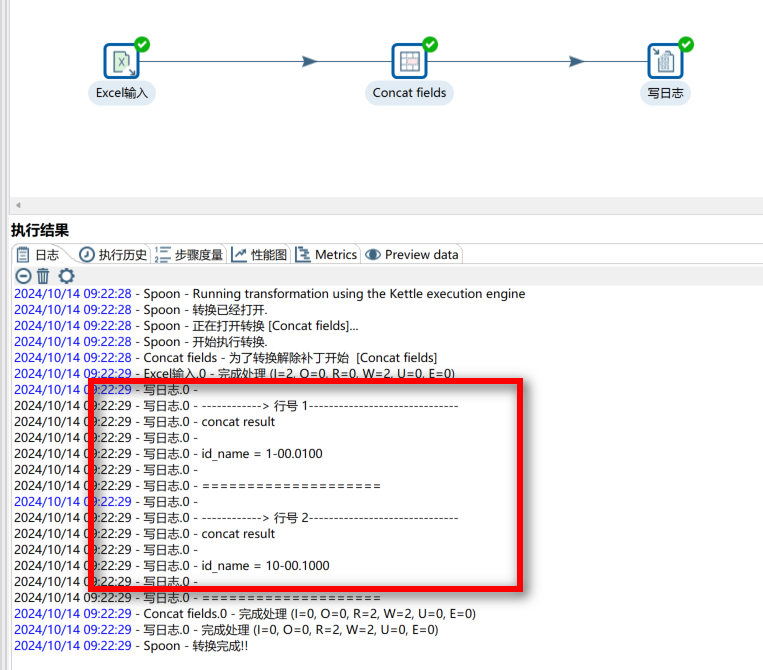Image resolution: width=763 pixels, height=670 pixels.
Task: Click the Excel输入 step icon
Action: [x=122, y=61]
